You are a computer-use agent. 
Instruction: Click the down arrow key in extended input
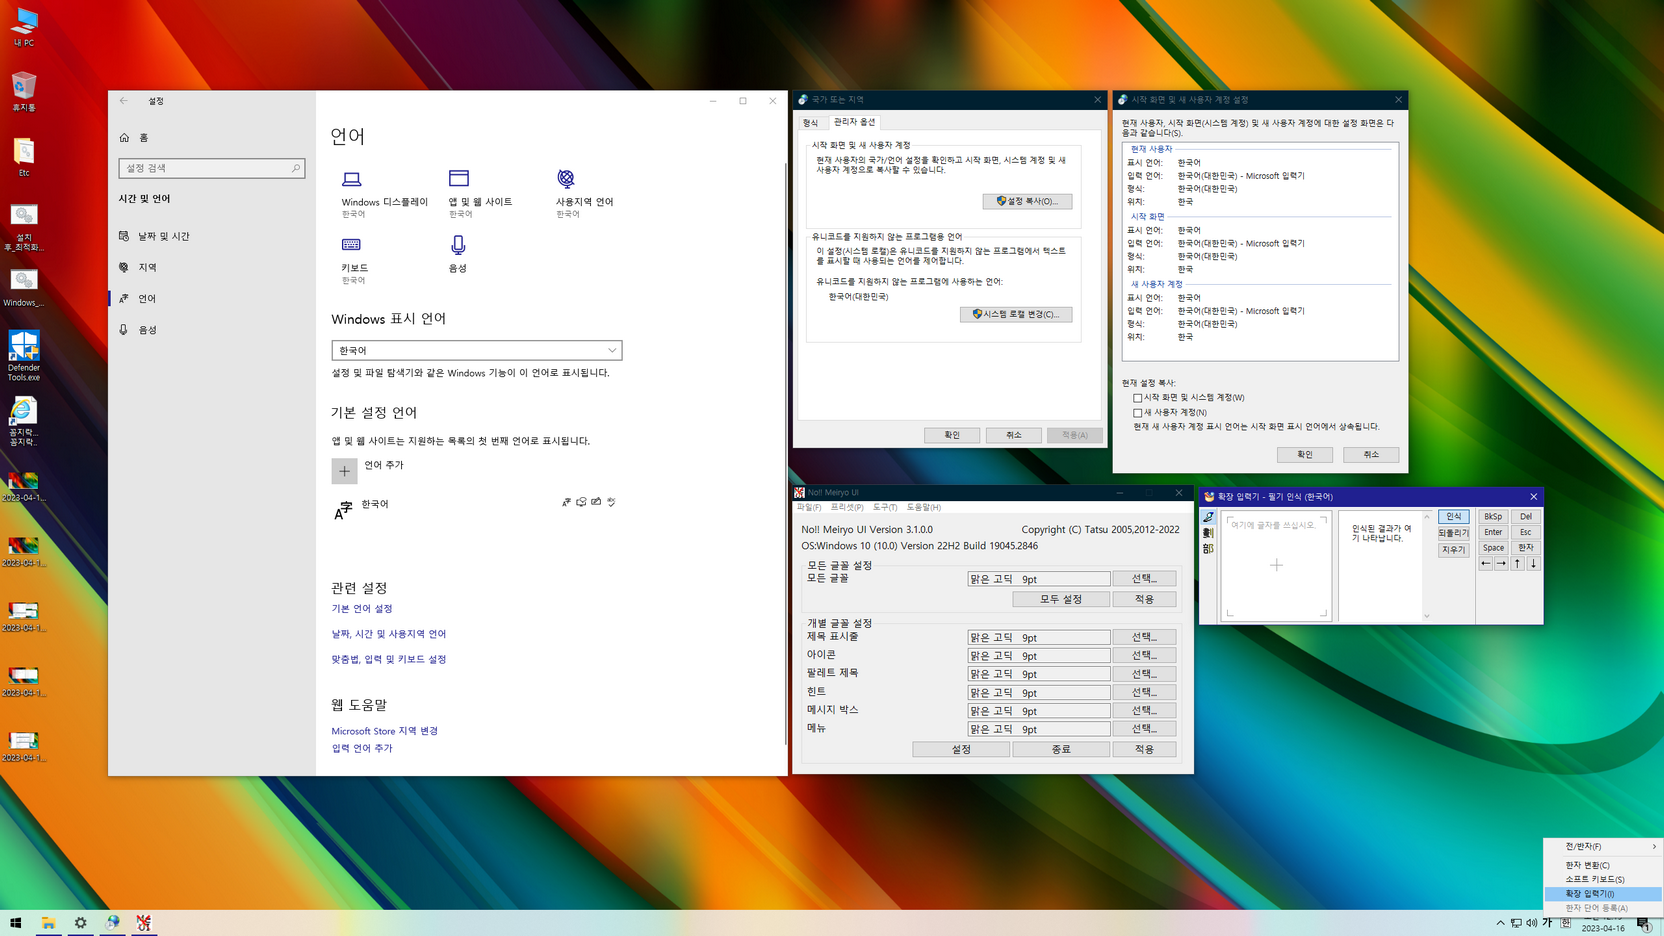pos(1533,564)
